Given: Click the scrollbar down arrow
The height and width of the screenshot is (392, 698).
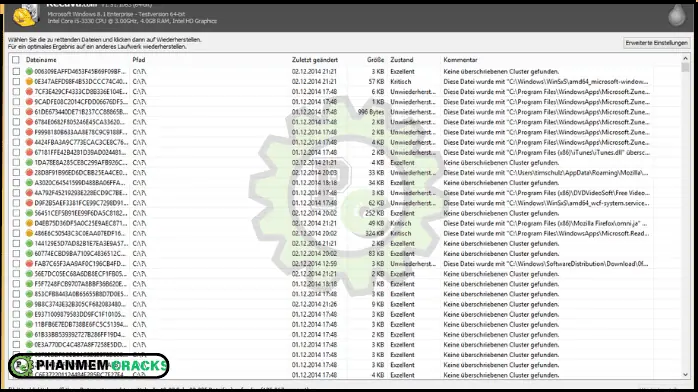Looking at the screenshot, I should coord(686,375).
